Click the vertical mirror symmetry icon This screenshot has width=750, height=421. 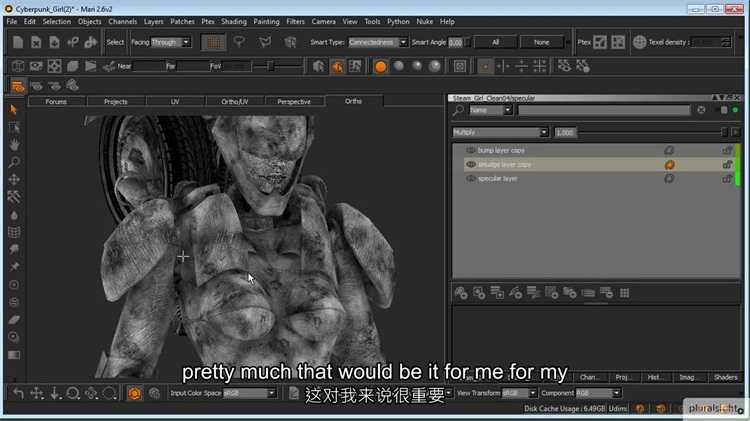pyautogui.click(x=503, y=66)
